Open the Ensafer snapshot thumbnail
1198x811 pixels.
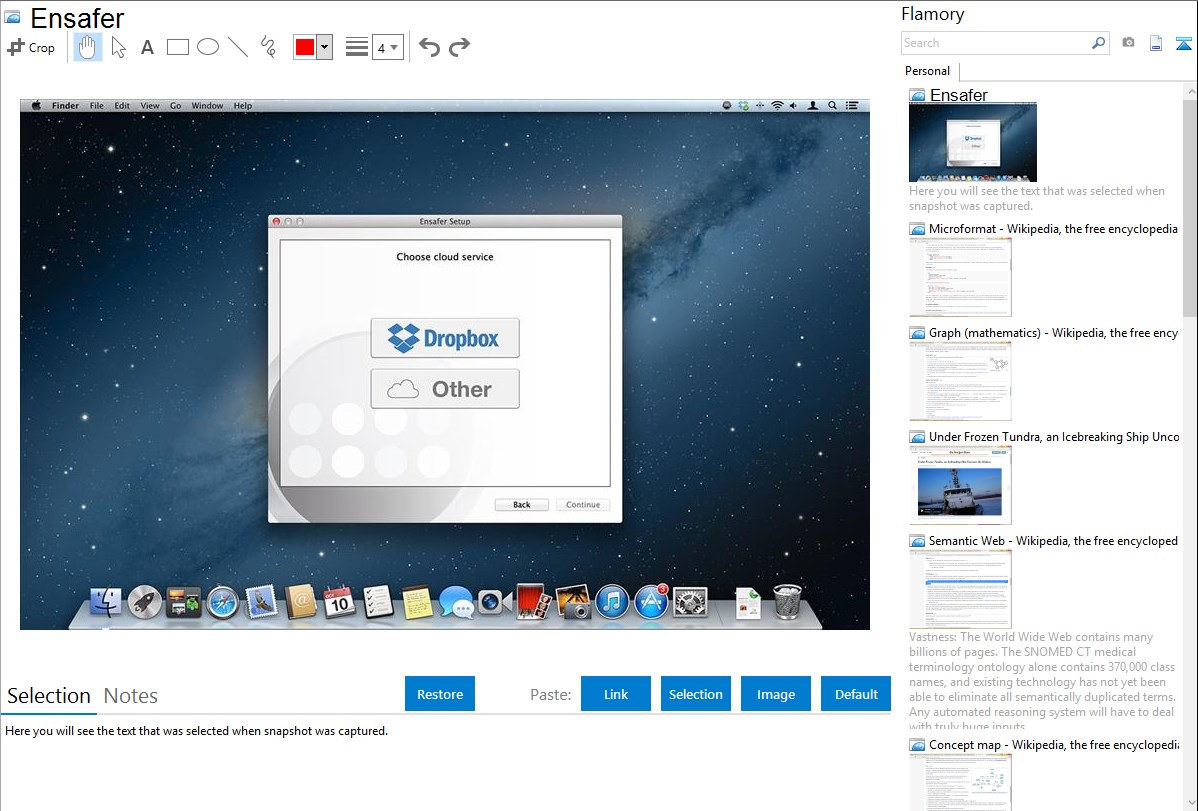[973, 142]
